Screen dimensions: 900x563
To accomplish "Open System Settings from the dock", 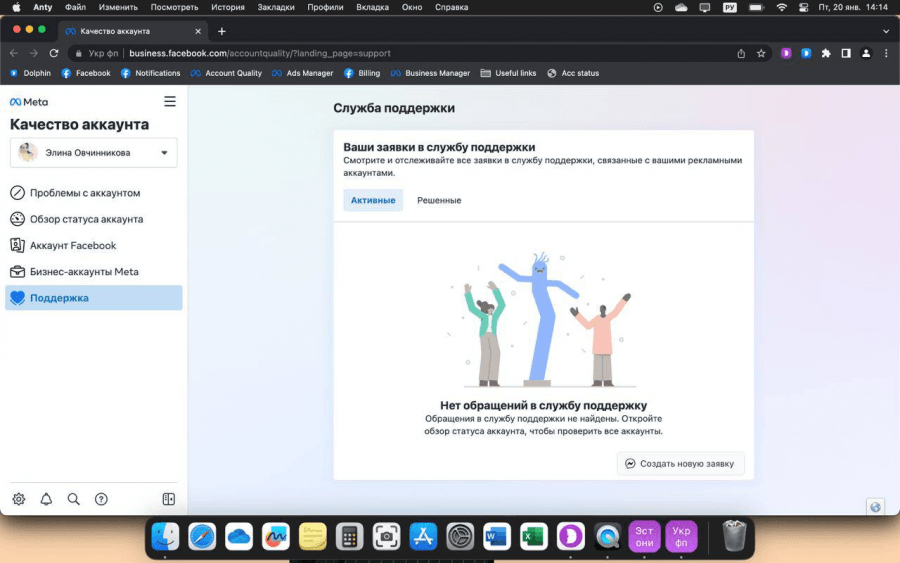I will click(x=460, y=537).
